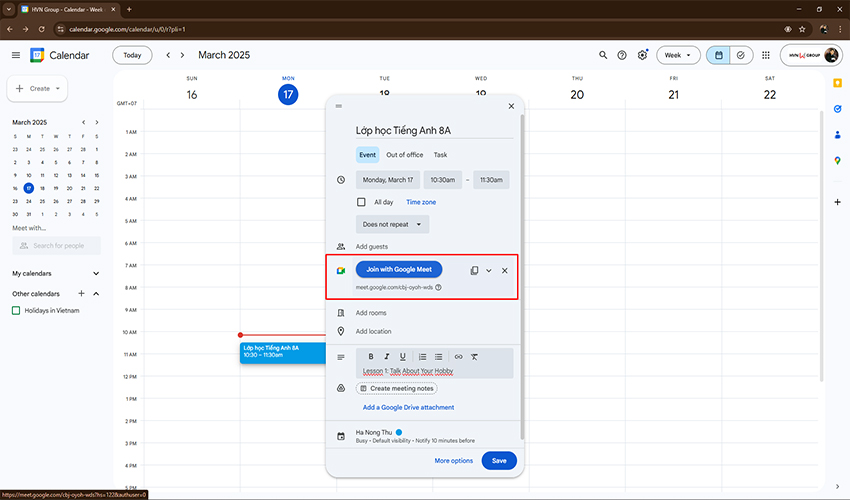850x500 pixels.
Task: Select the Event tab
Action: pos(368,155)
